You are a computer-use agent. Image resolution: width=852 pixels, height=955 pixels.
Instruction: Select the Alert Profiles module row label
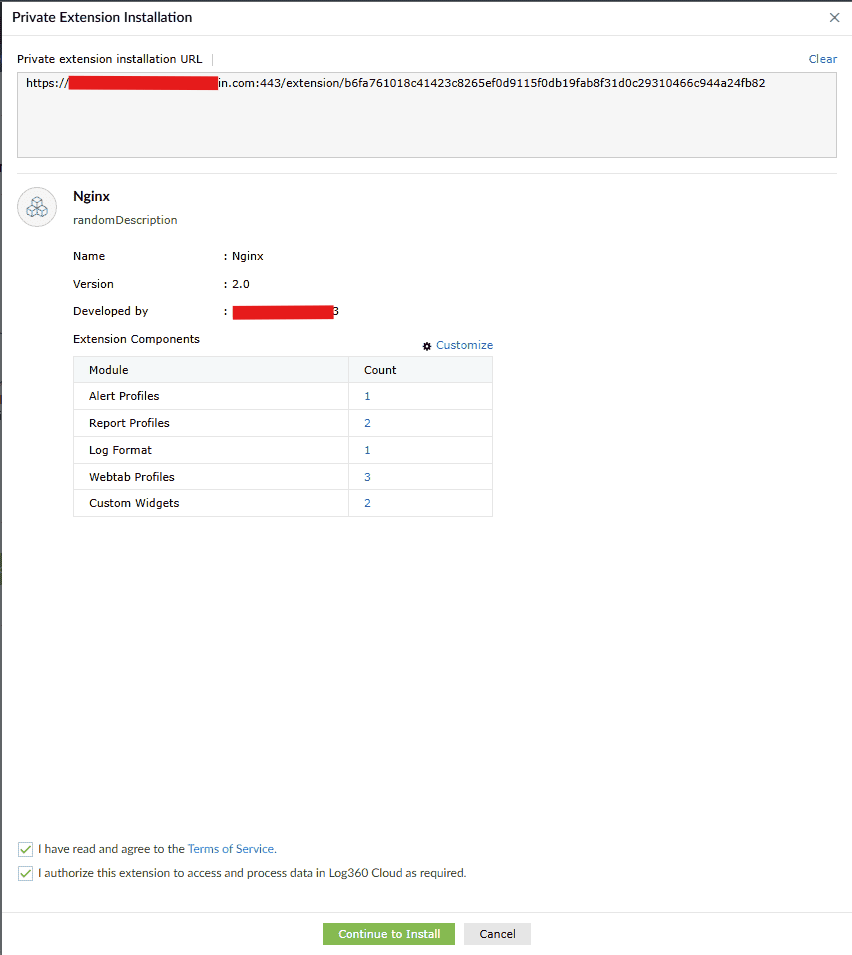[x=124, y=396]
